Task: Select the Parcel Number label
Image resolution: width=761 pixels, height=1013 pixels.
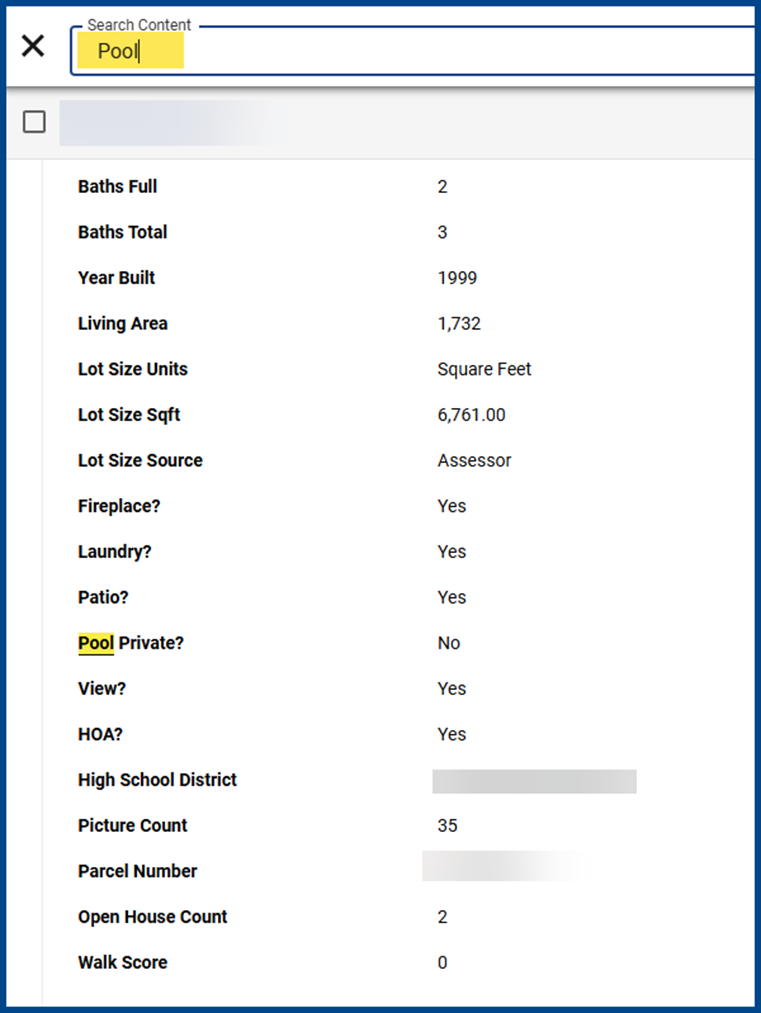Action: point(138,872)
